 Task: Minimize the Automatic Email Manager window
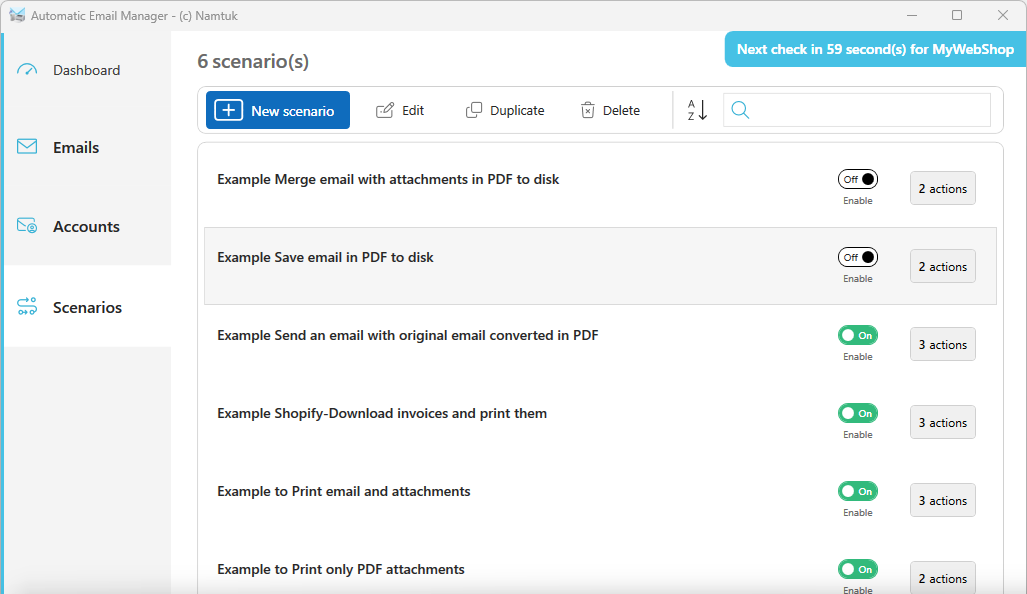point(911,15)
